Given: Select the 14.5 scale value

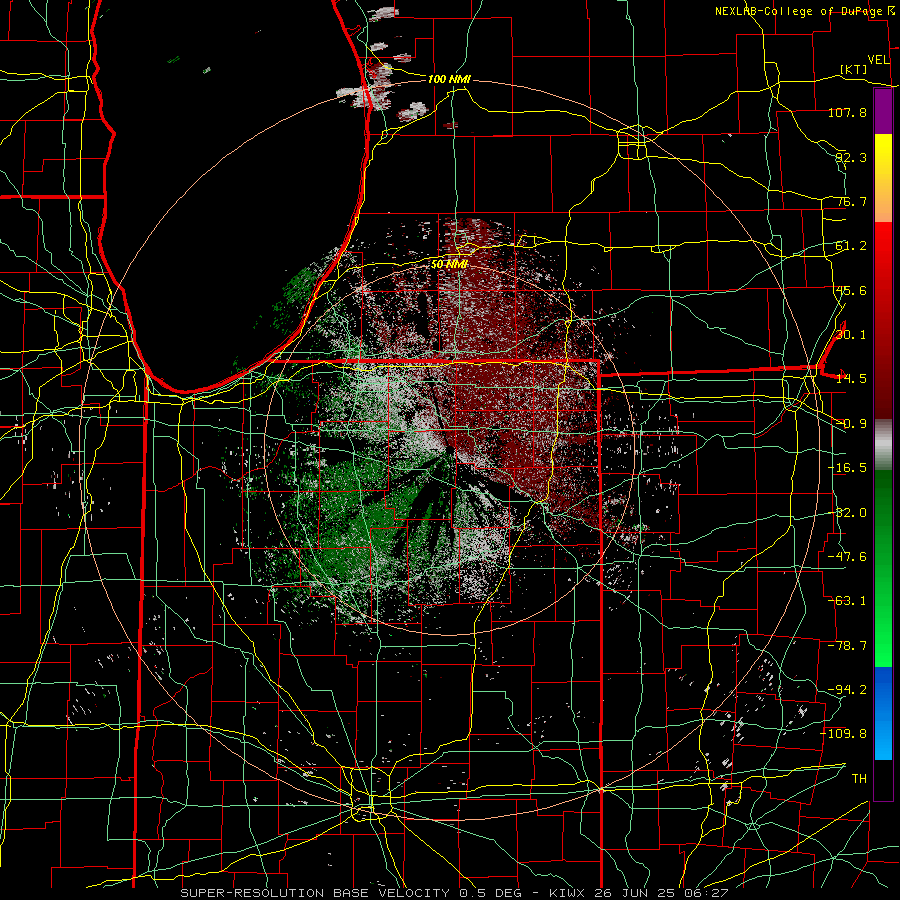Looking at the screenshot, I should (x=851, y=378).
